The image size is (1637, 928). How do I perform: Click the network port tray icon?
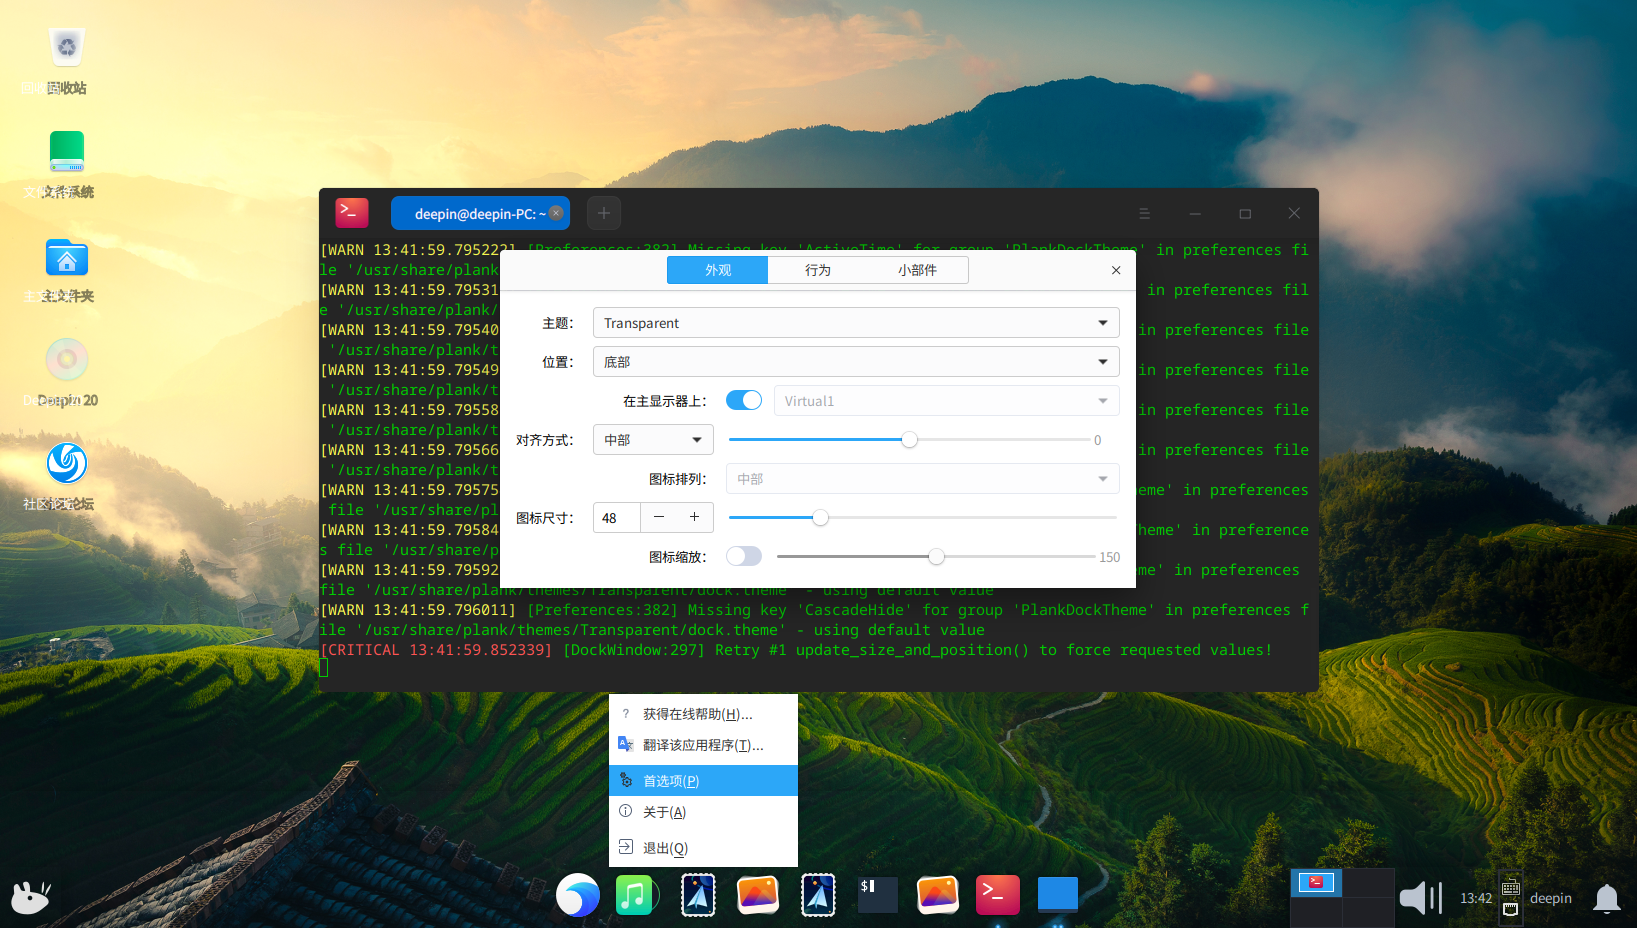tap(1511, 910)
